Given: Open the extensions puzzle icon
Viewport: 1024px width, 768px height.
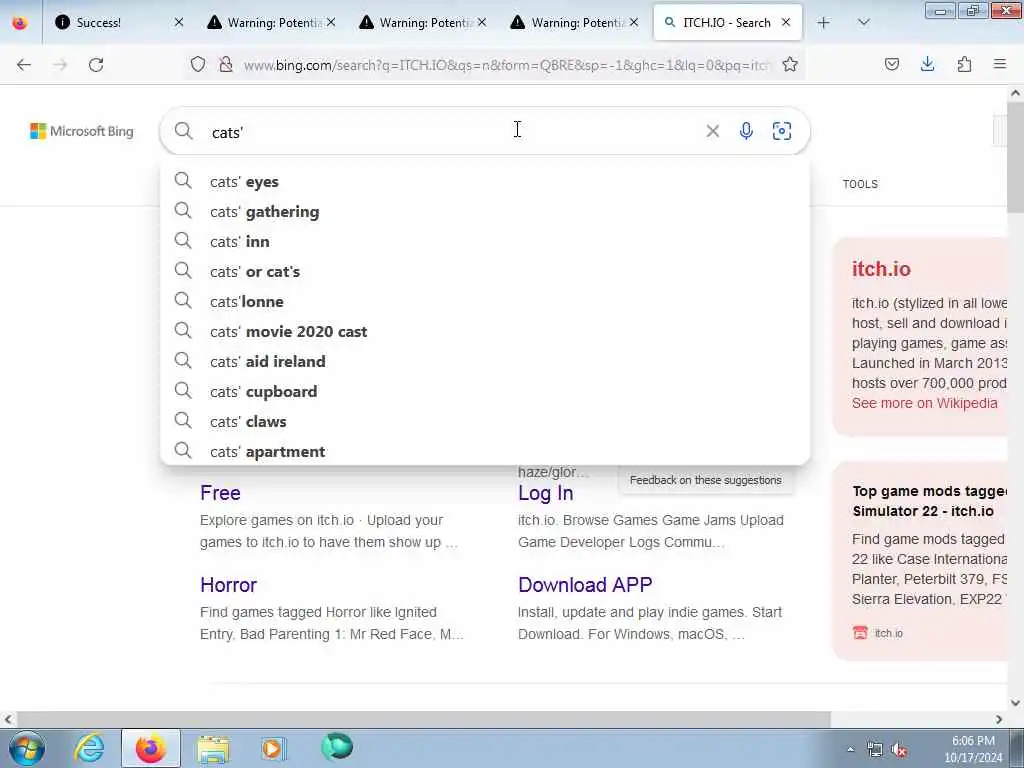Looking at the screenshot, I should tap(964, 64).
